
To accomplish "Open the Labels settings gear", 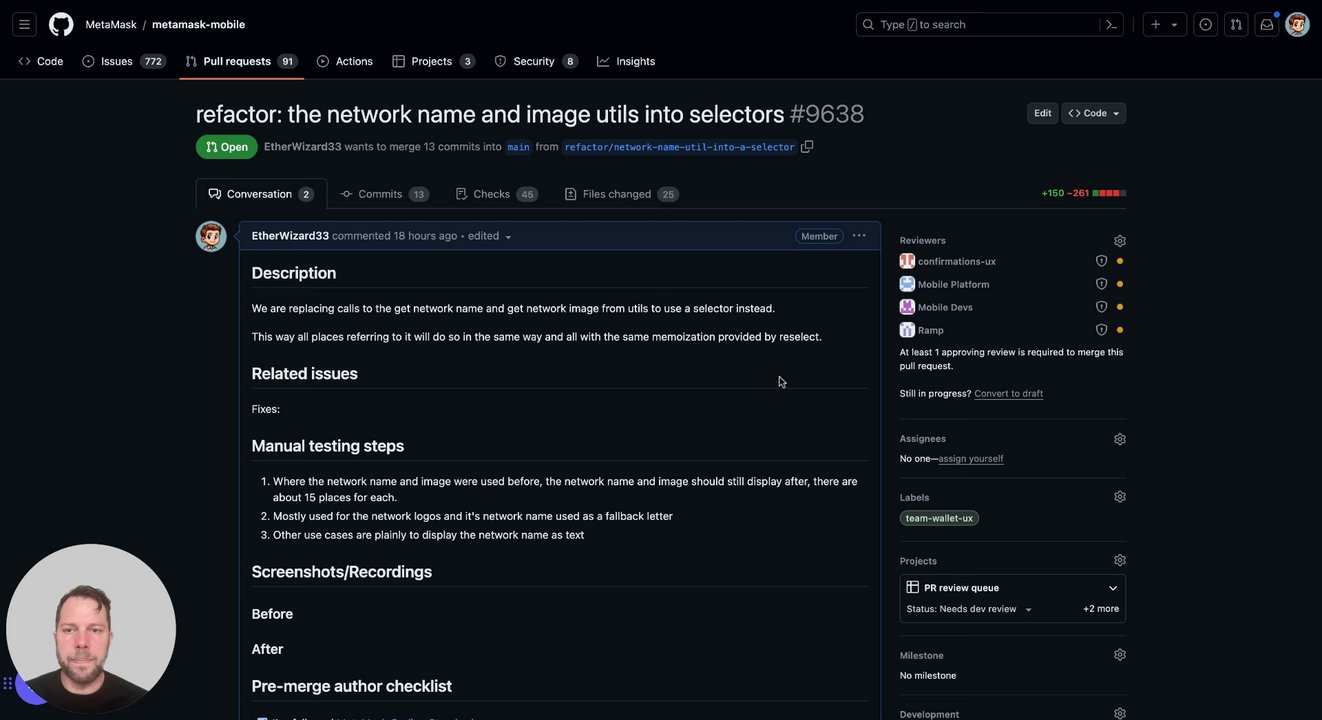I will 1120,497.
